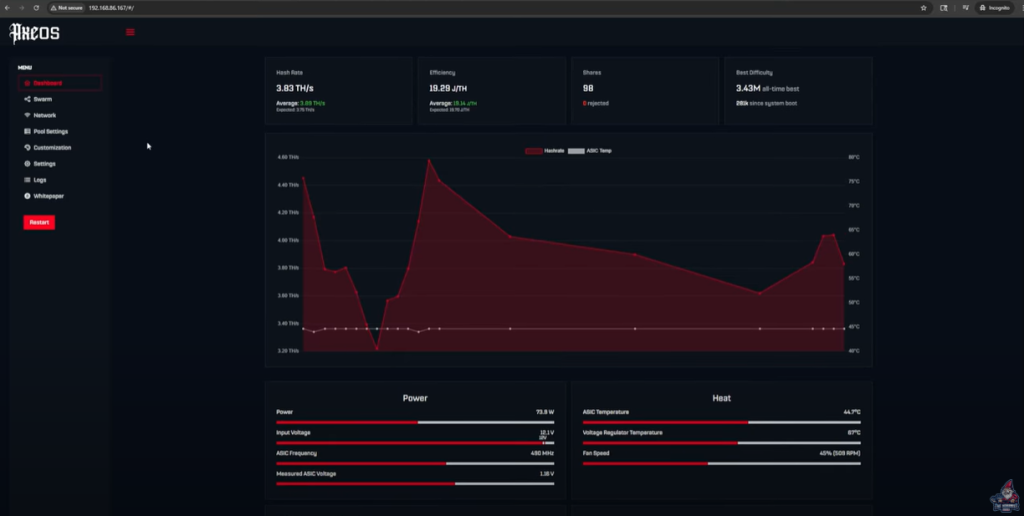The width and height of the screenshot is (1024, 516).
Task: Click the AxeOS logo
Action: click(x=35, y=33)
